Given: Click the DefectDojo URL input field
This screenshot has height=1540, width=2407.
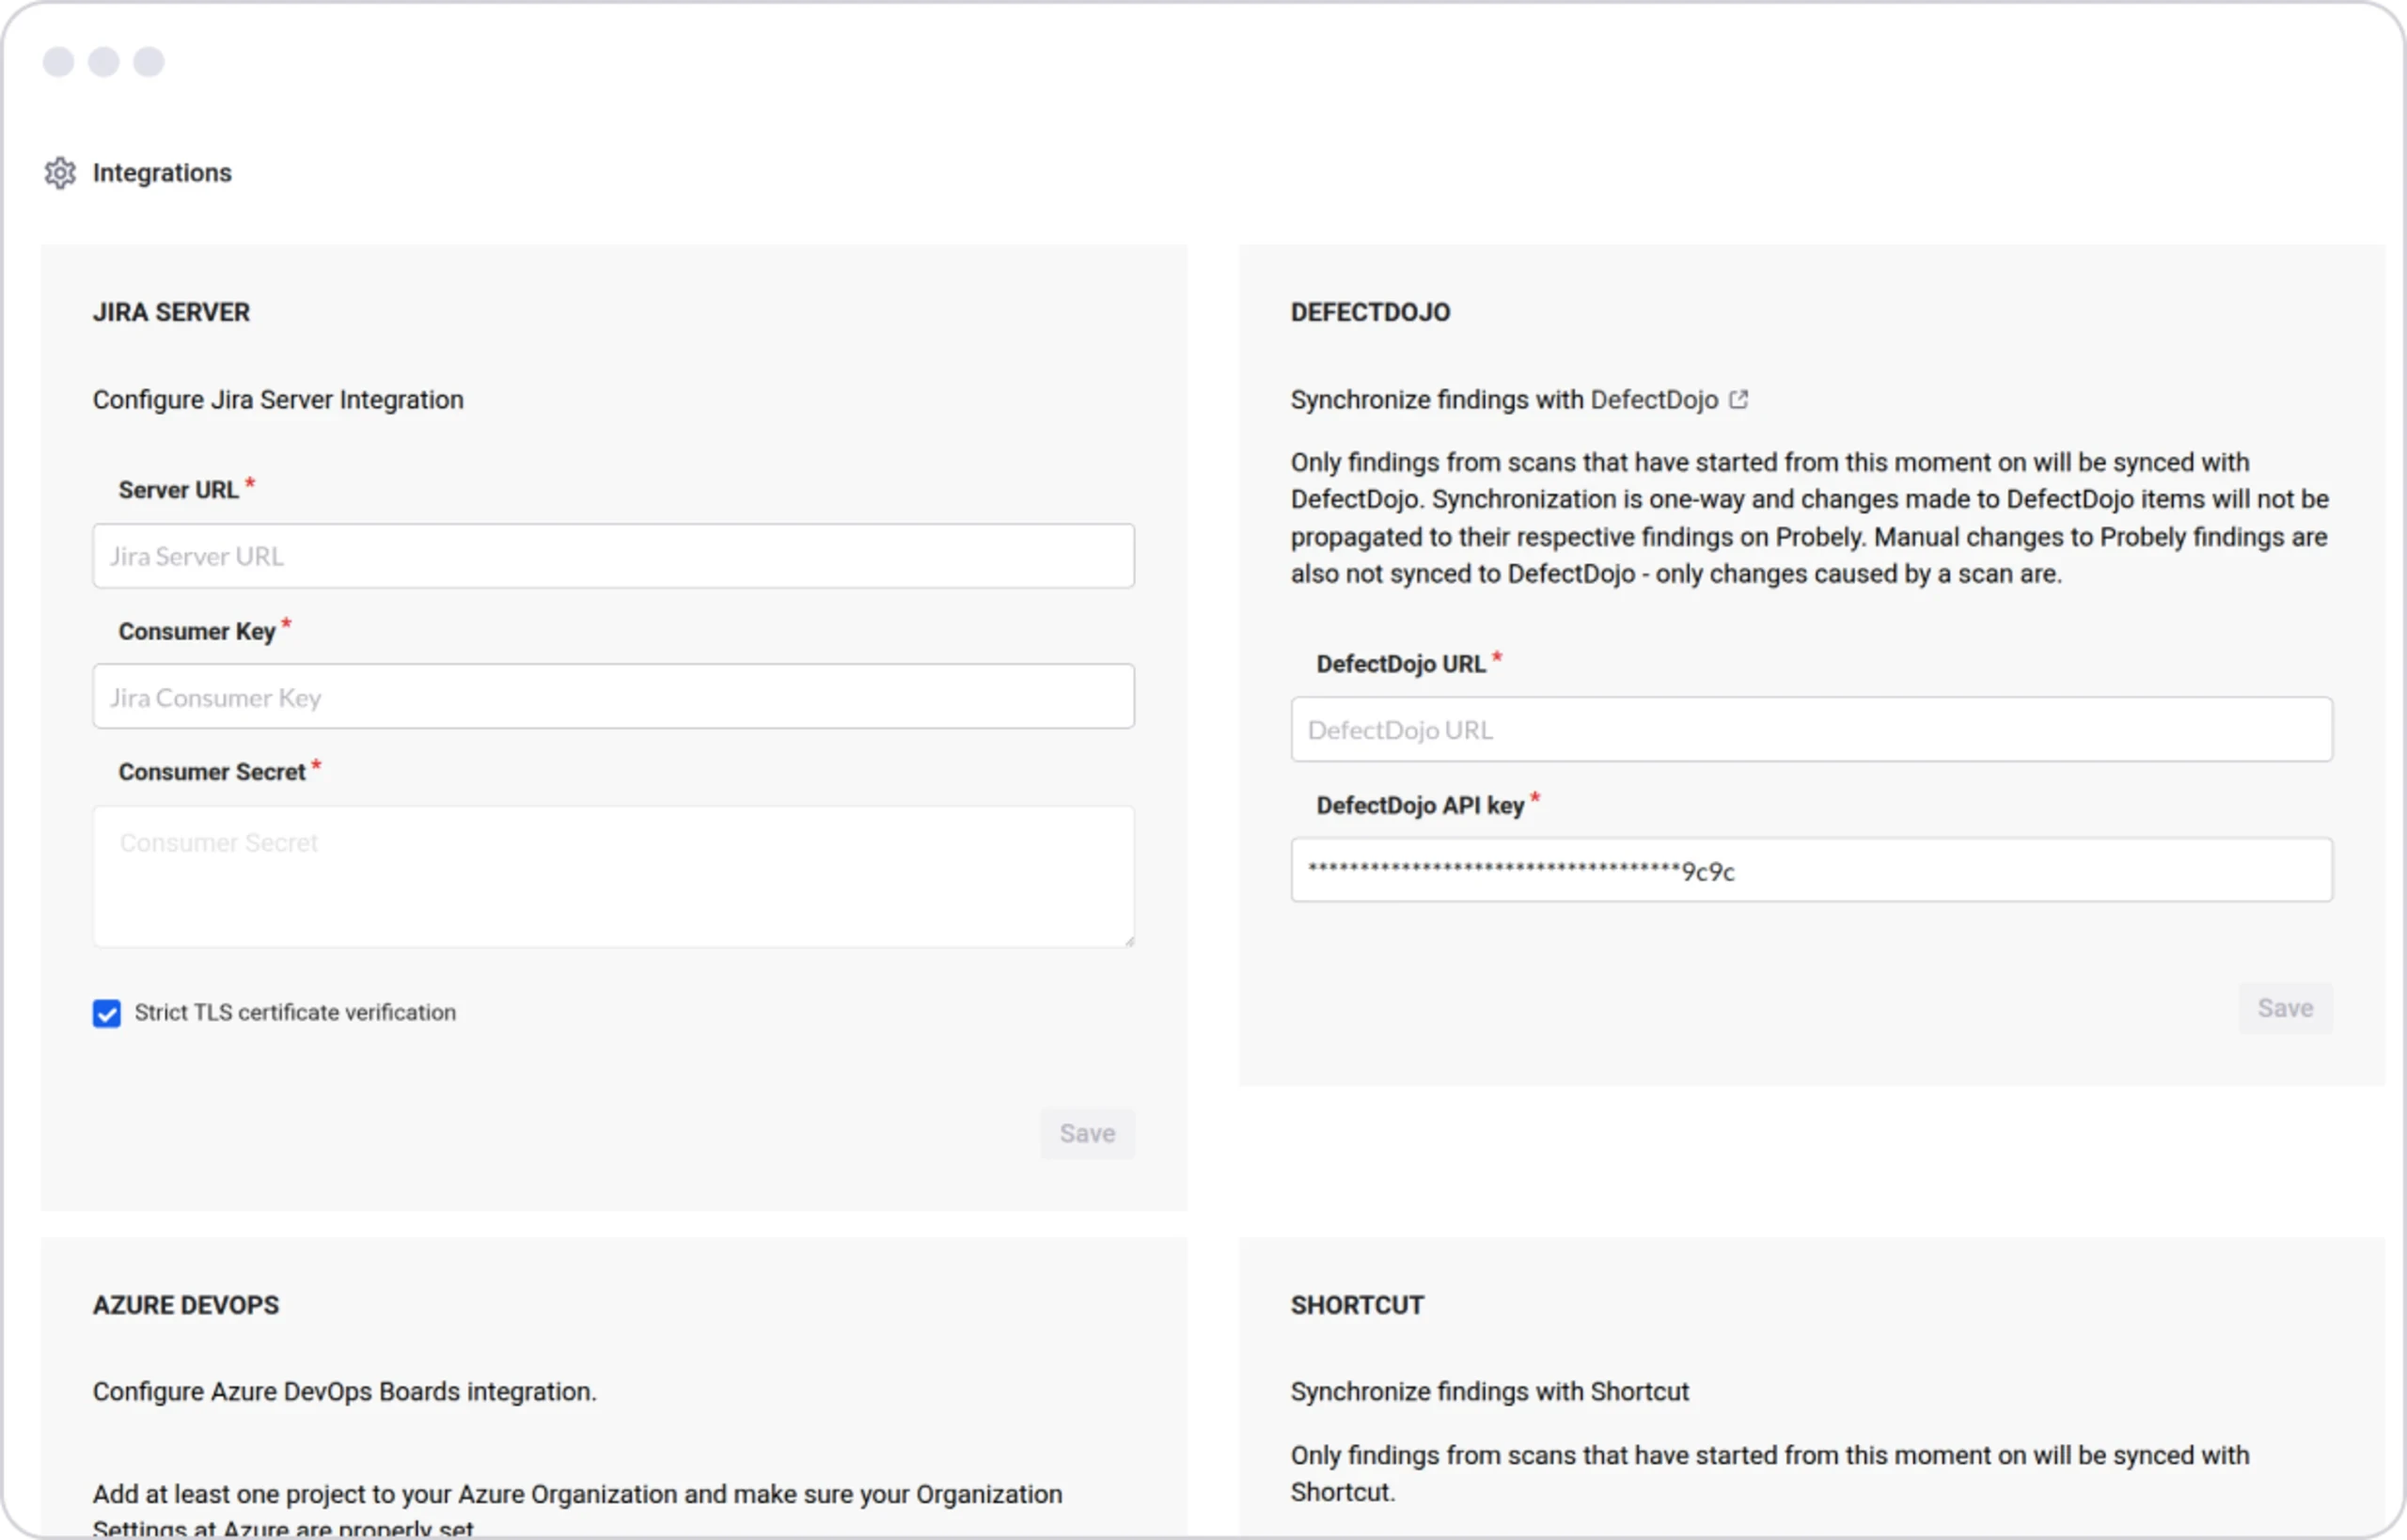Looking at the screenshot, I should click(x=1812, y=729).
